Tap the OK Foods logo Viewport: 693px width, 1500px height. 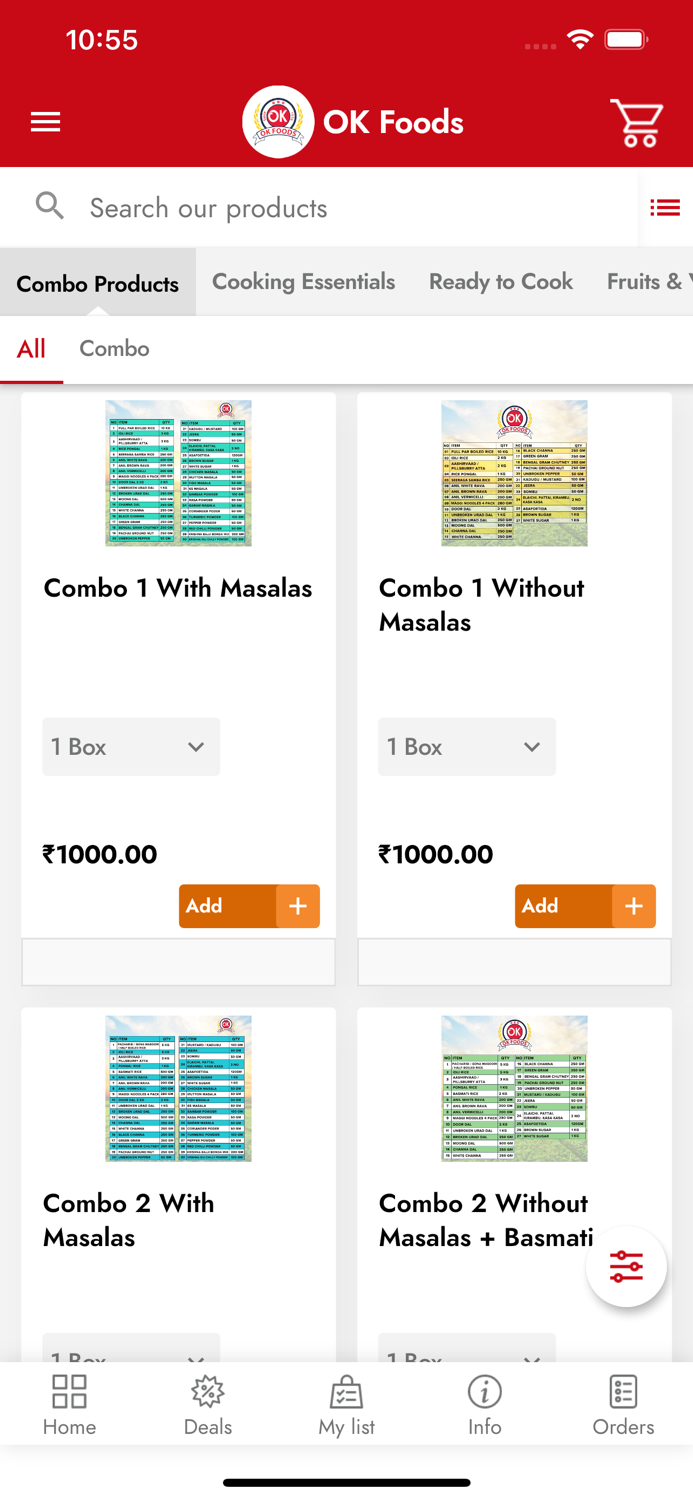(x=278, y=122)
